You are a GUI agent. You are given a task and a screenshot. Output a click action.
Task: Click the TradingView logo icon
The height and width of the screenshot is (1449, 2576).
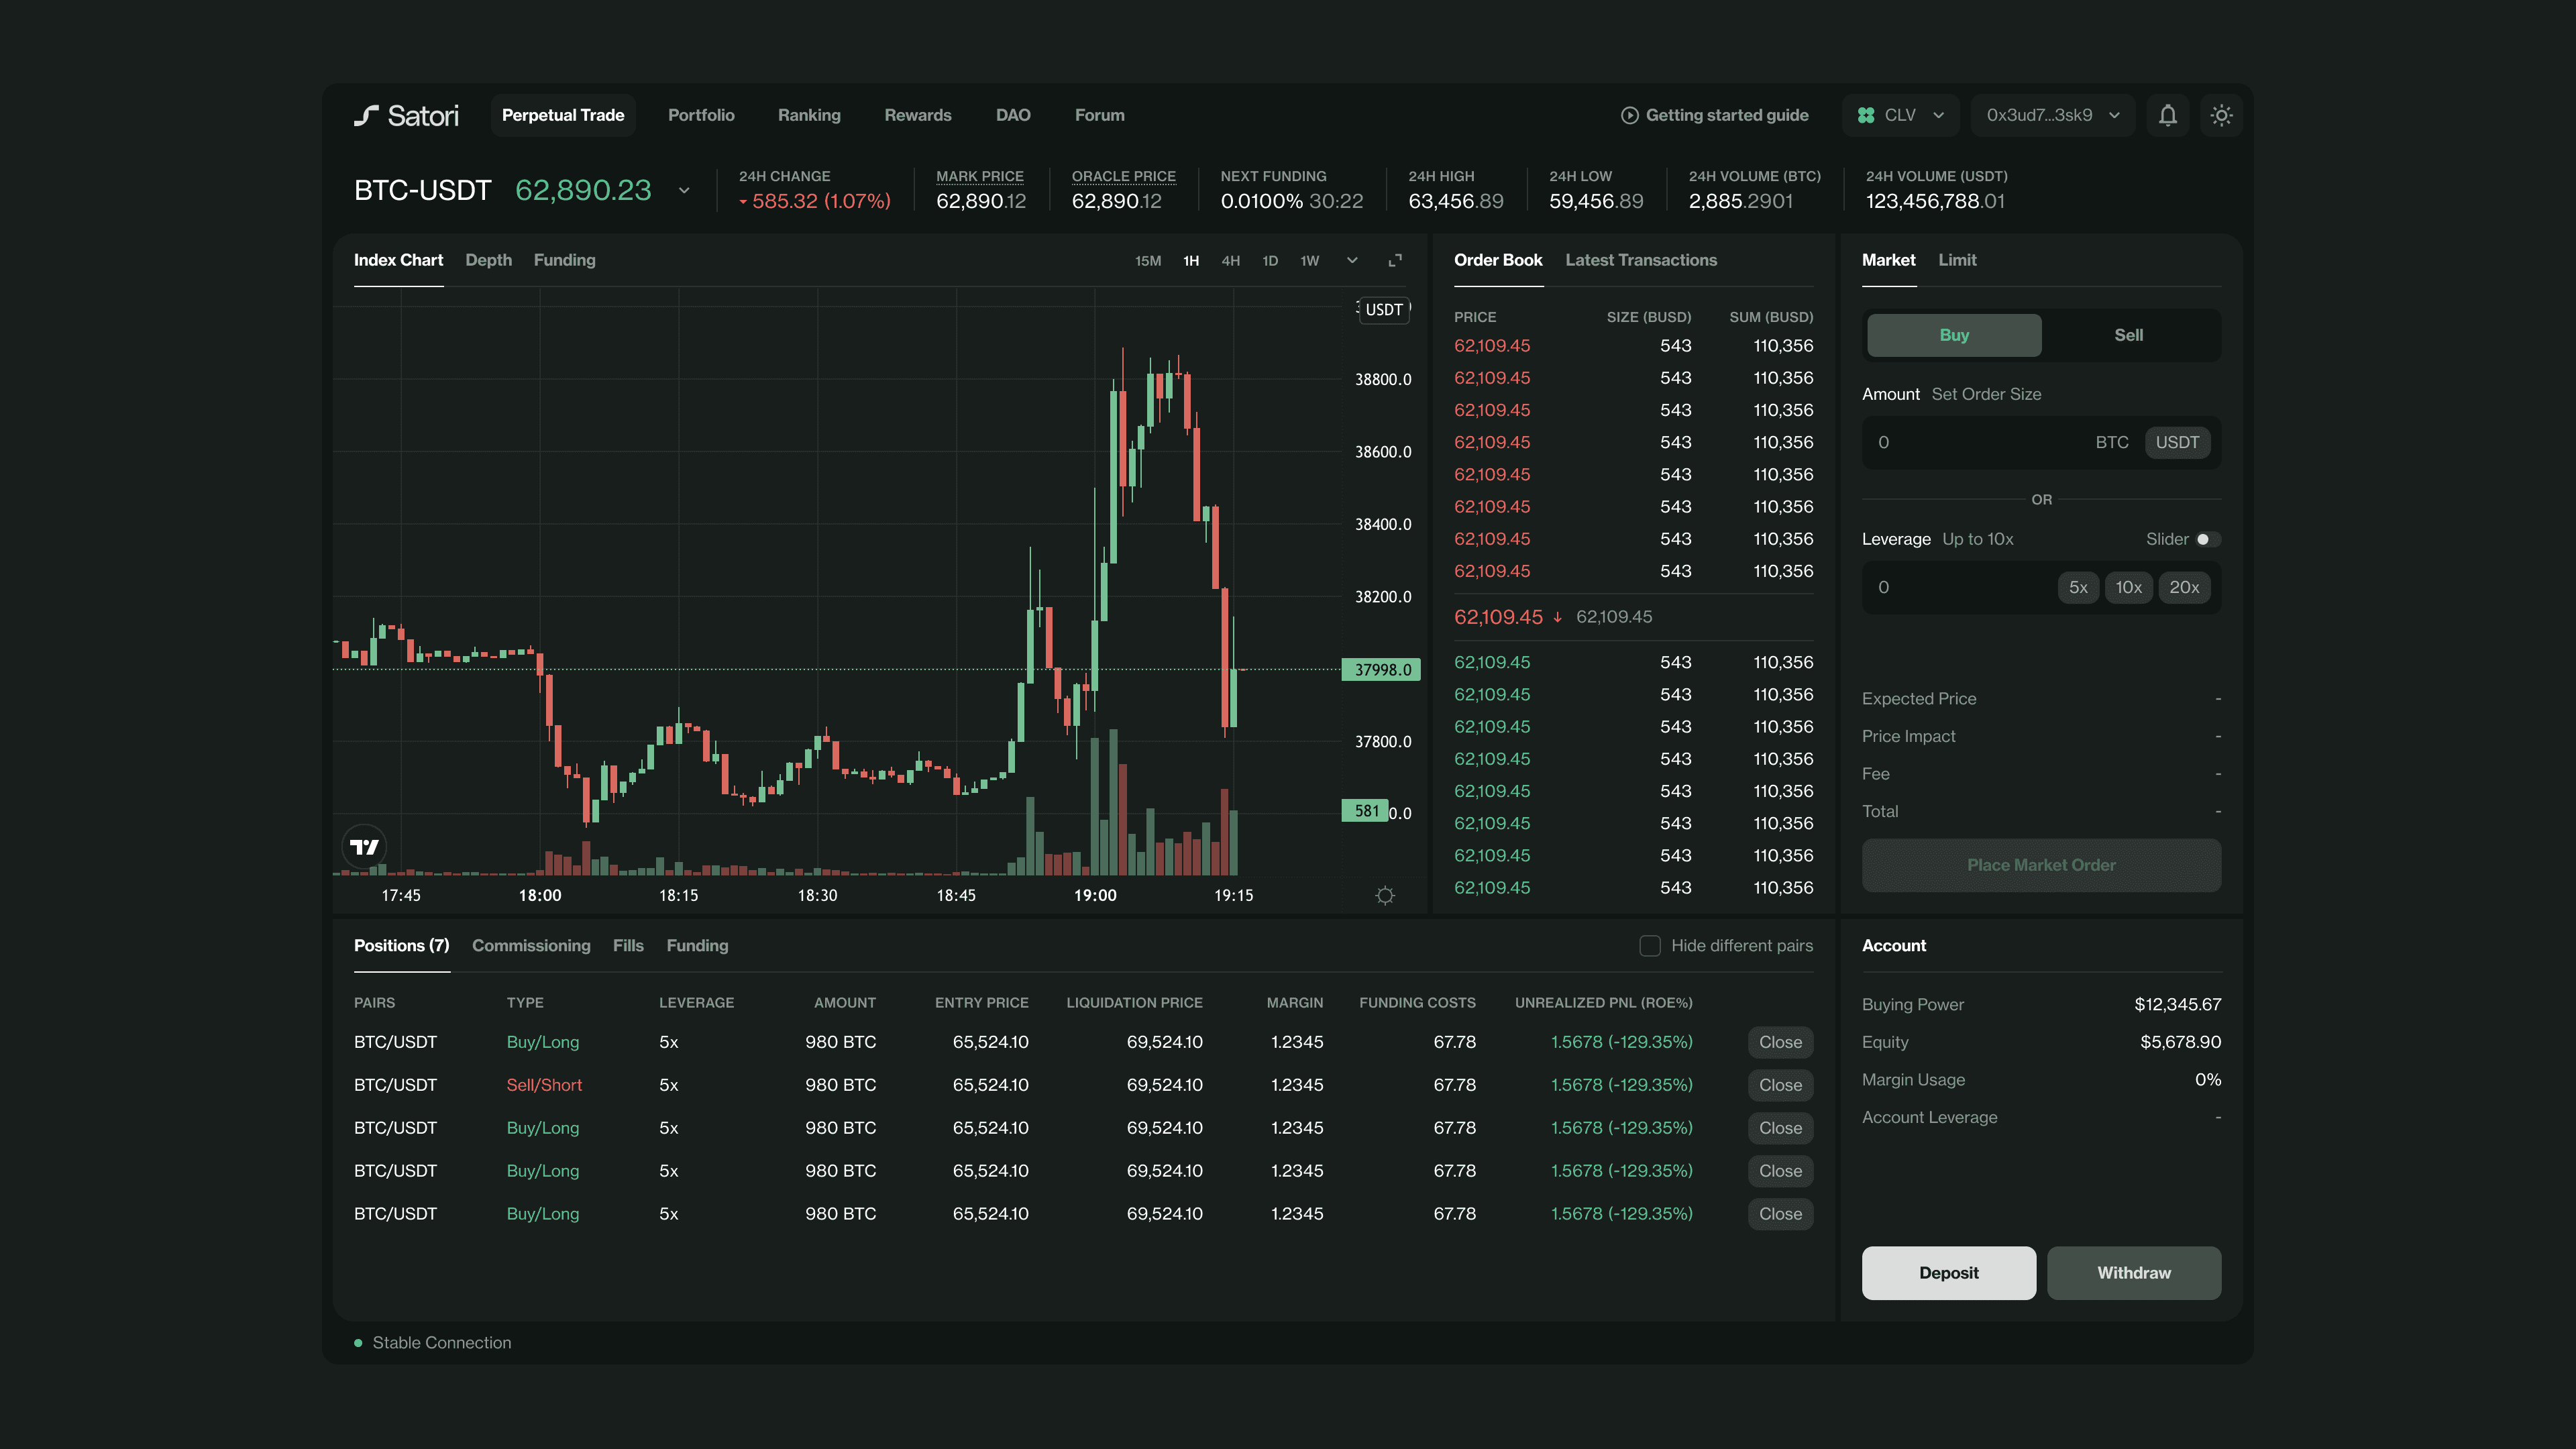click(364, 847)
